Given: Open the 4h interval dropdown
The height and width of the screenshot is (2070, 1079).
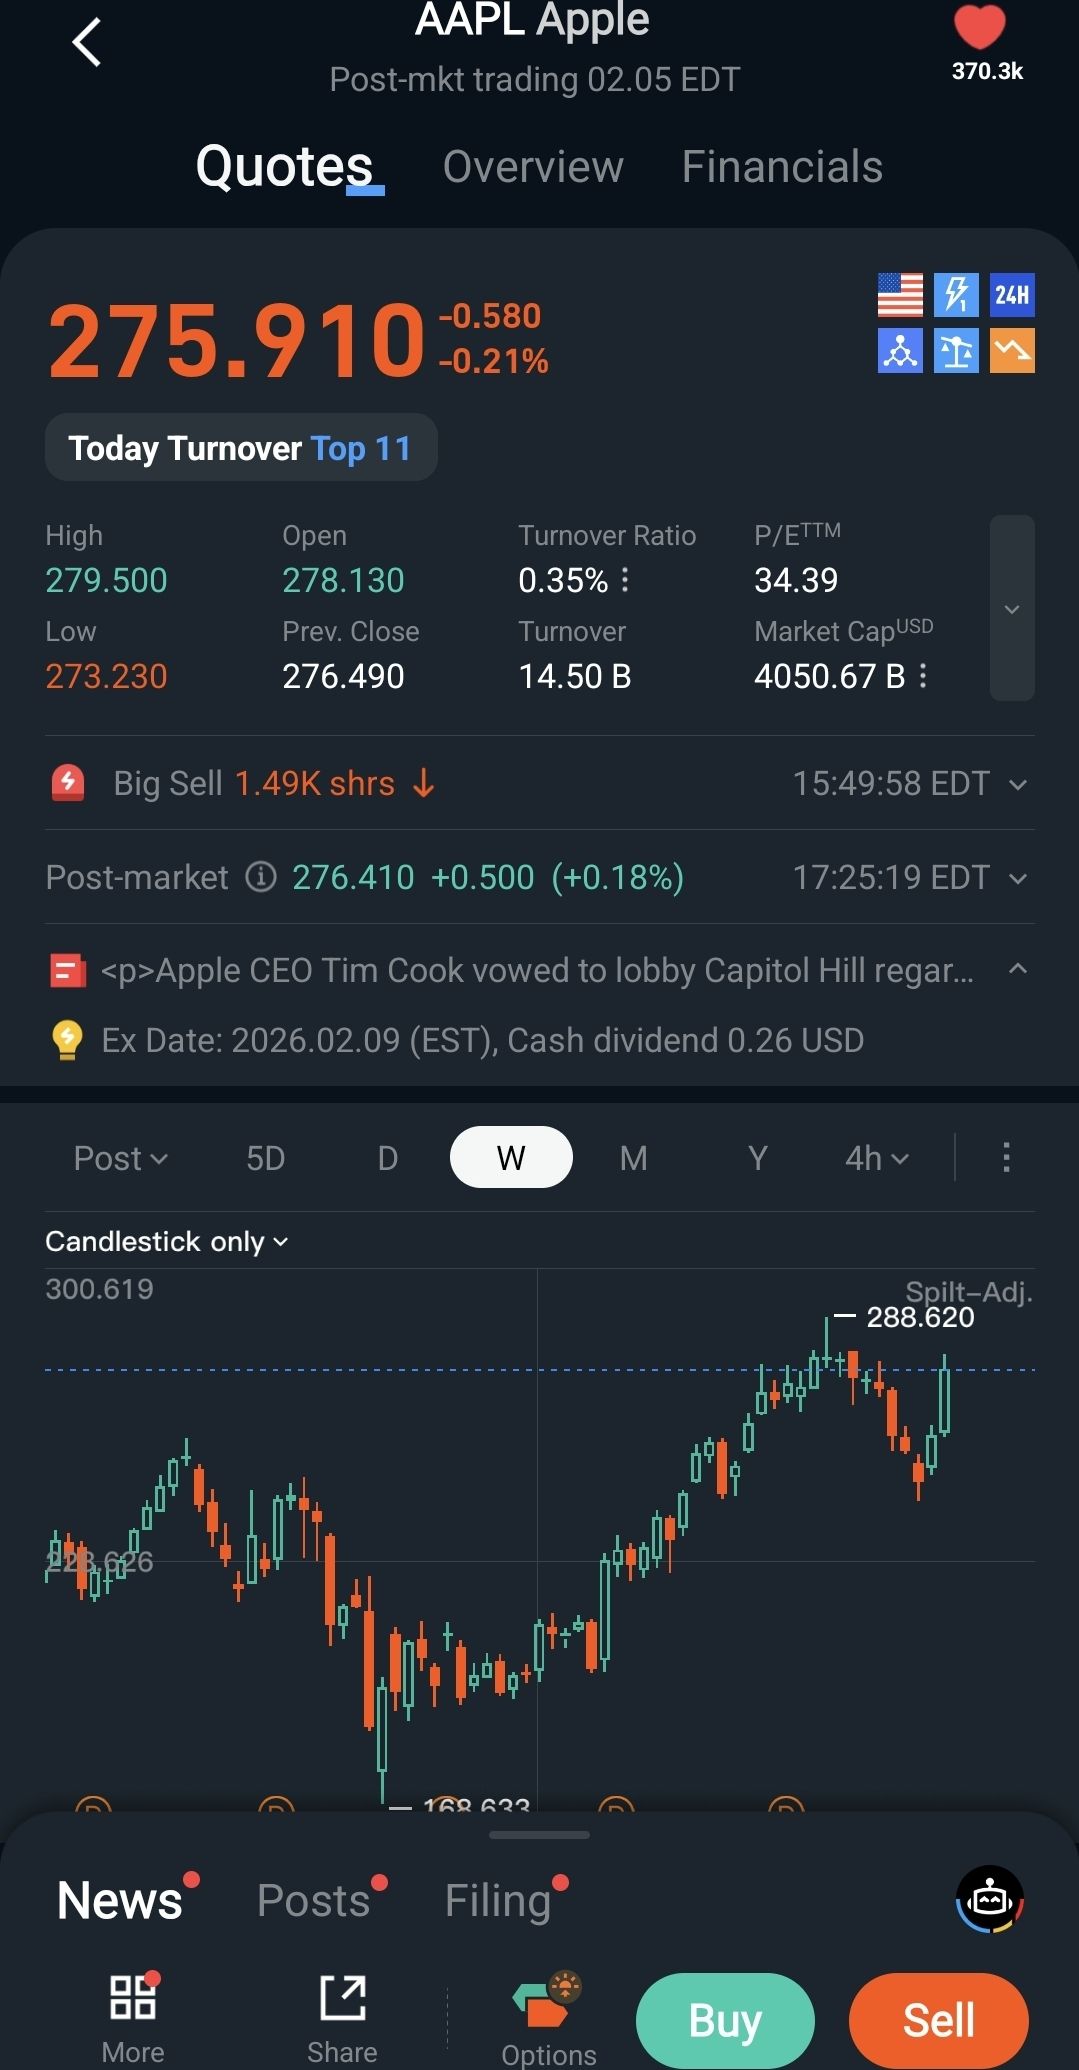Looking at the screenshot, I should pos(876,1158).
